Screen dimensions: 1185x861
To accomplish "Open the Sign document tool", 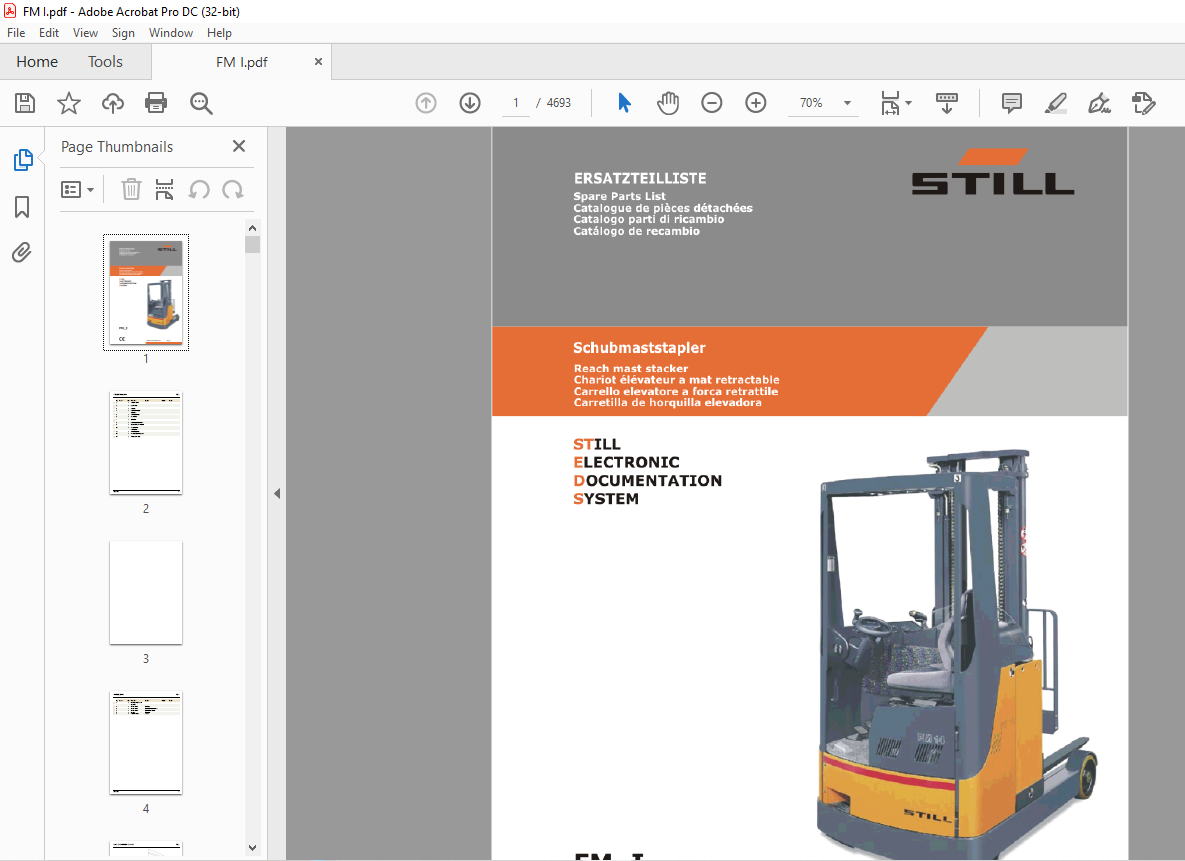I will tap(1099, 103).
